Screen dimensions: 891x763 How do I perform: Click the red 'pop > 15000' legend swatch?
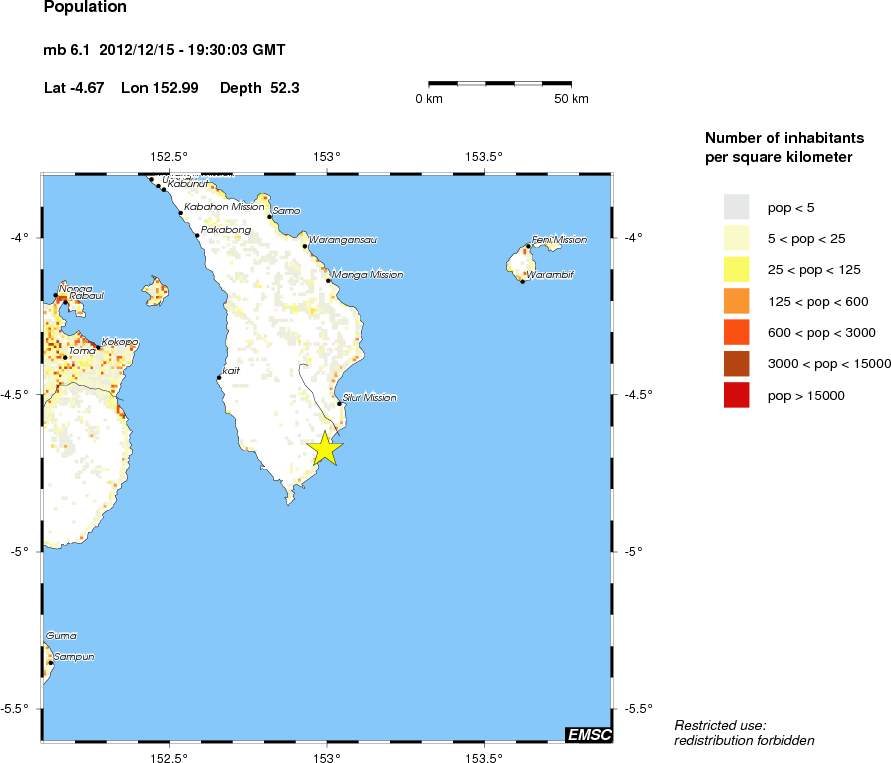click(x=736, y=395)
